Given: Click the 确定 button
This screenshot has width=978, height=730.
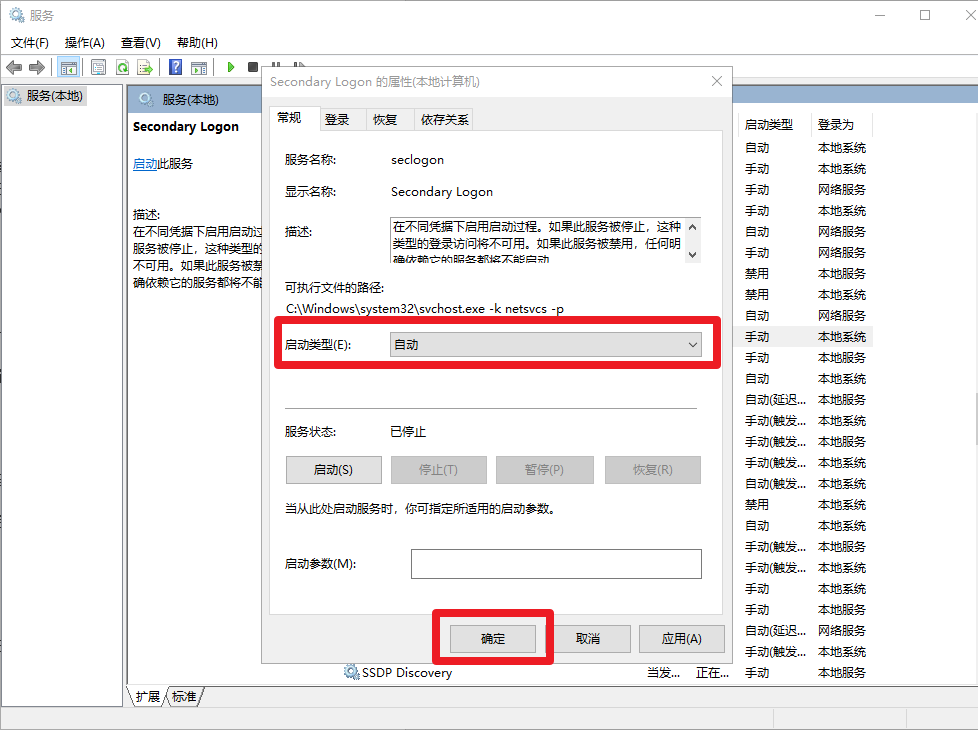Looking at the screenshot, I should (x=492, y=638).
